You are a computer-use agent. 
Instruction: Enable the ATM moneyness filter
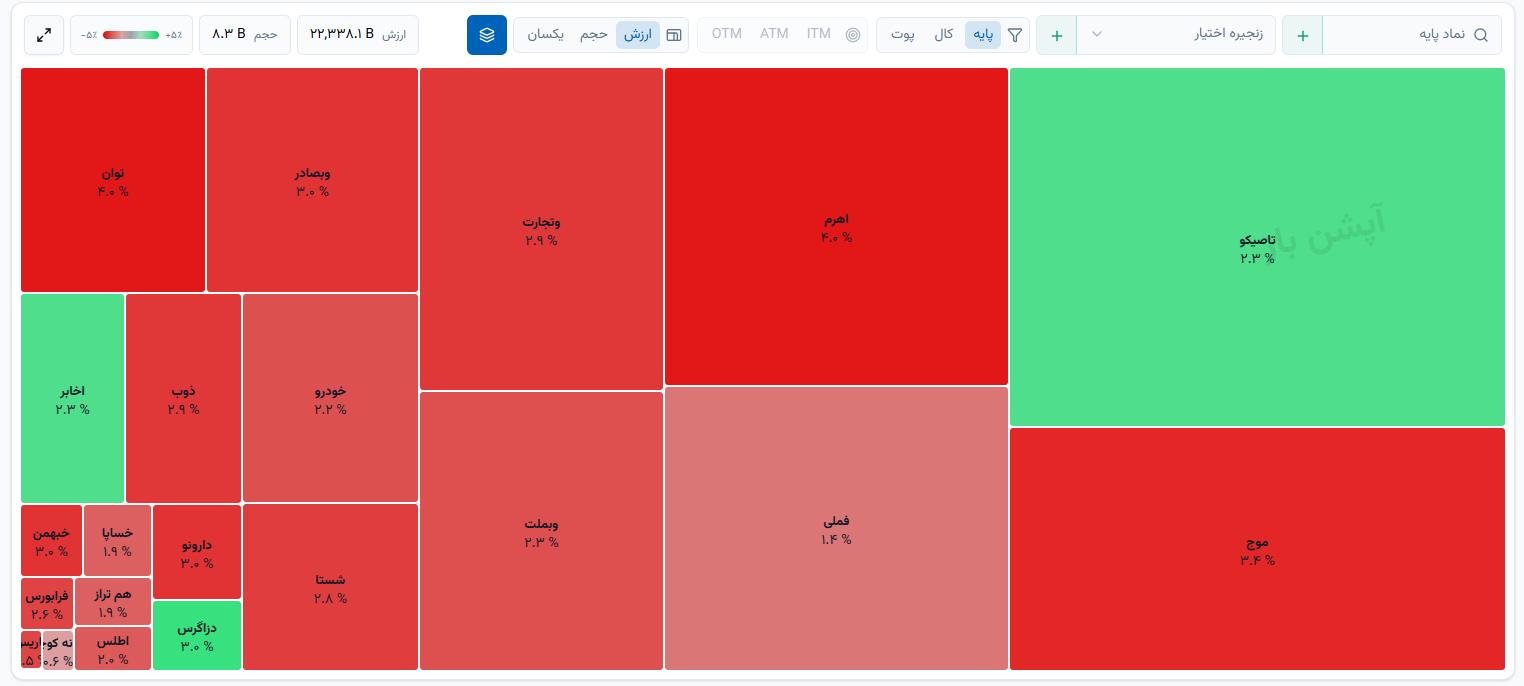[x=774, y=34]
